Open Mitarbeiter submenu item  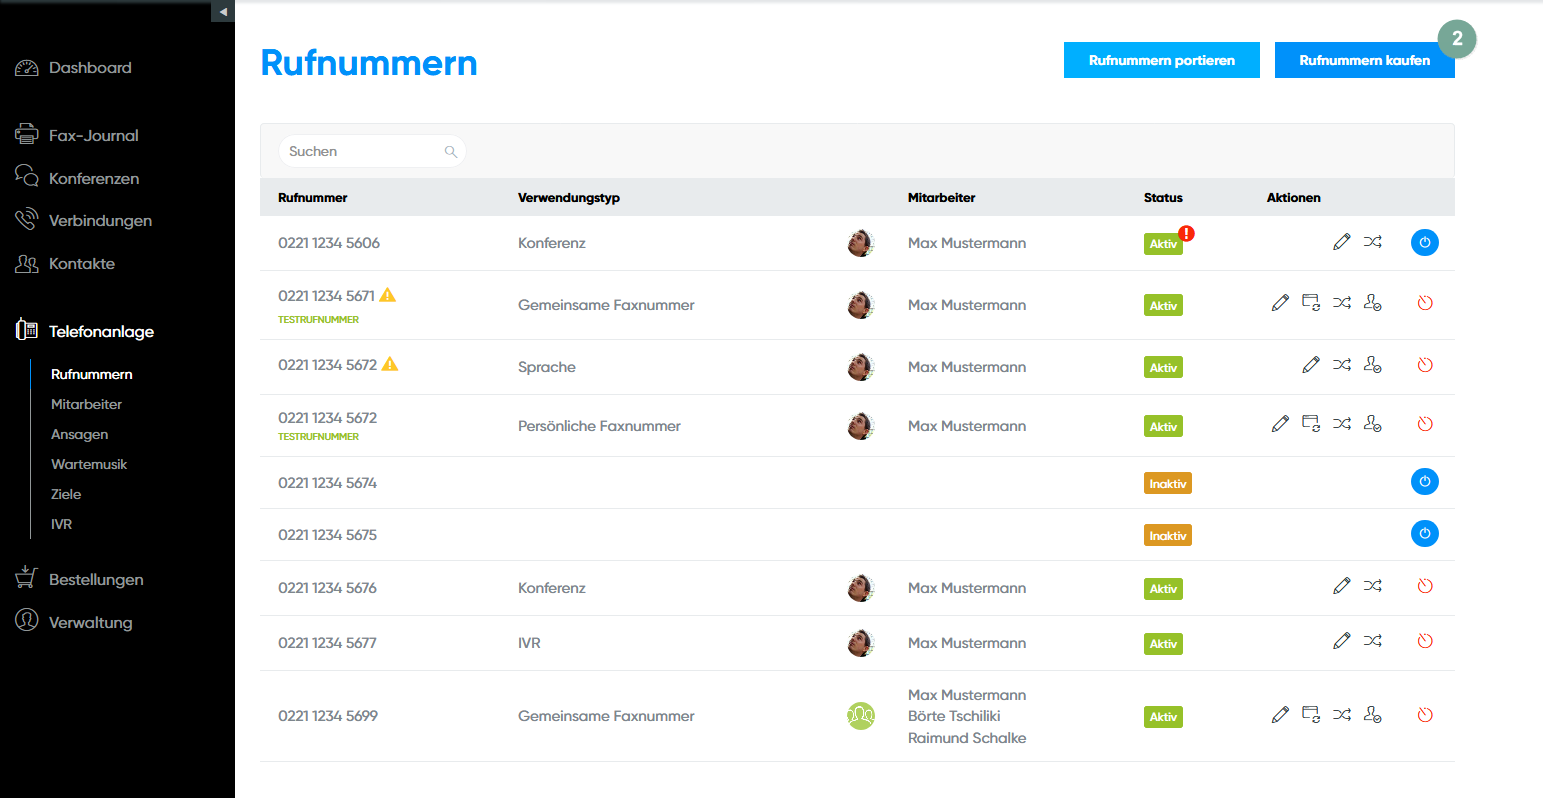[x=86, y=405]
